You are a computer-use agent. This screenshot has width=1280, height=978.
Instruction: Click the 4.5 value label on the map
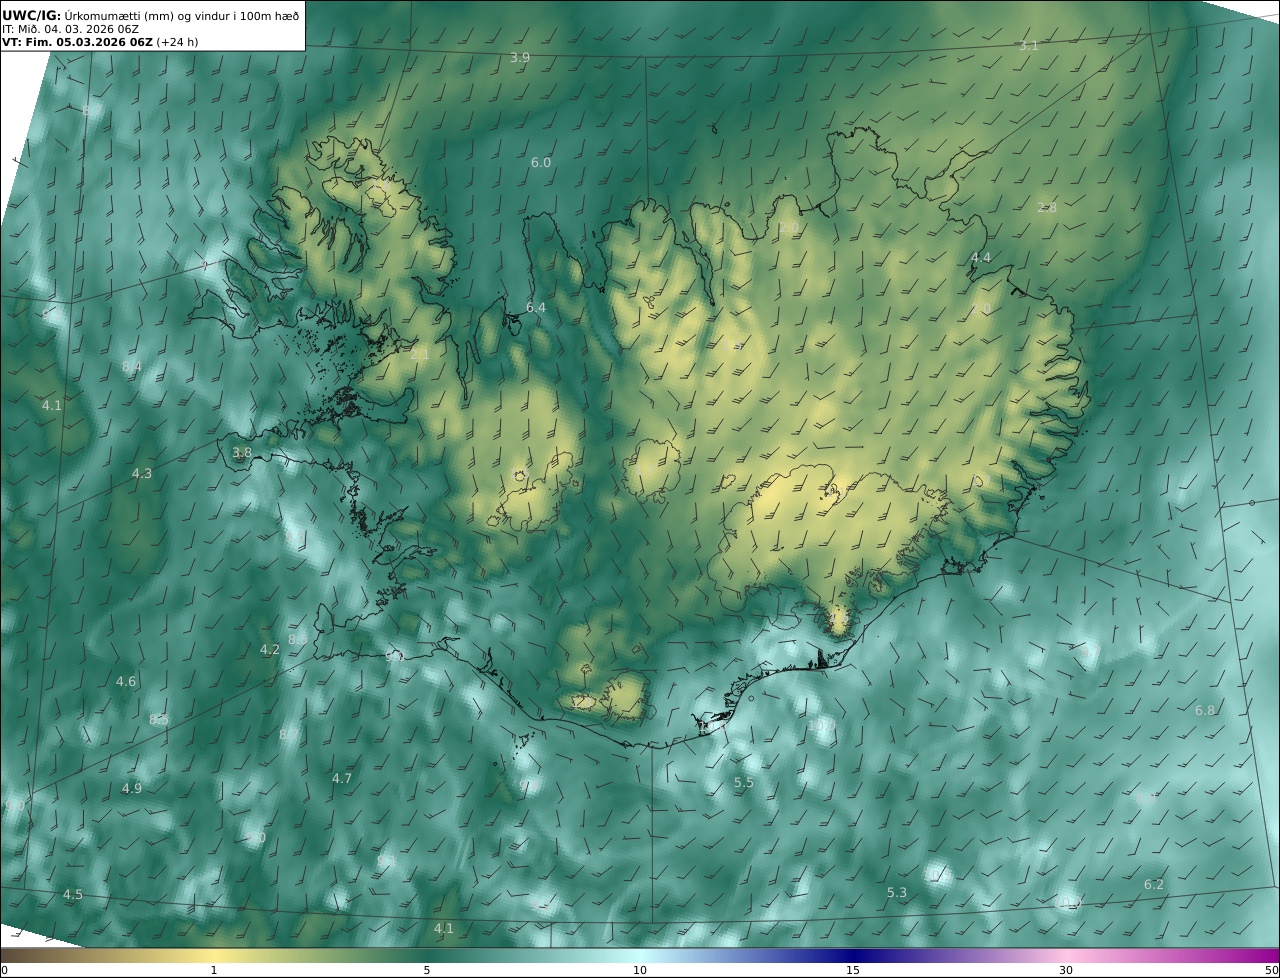pos(73,895)
